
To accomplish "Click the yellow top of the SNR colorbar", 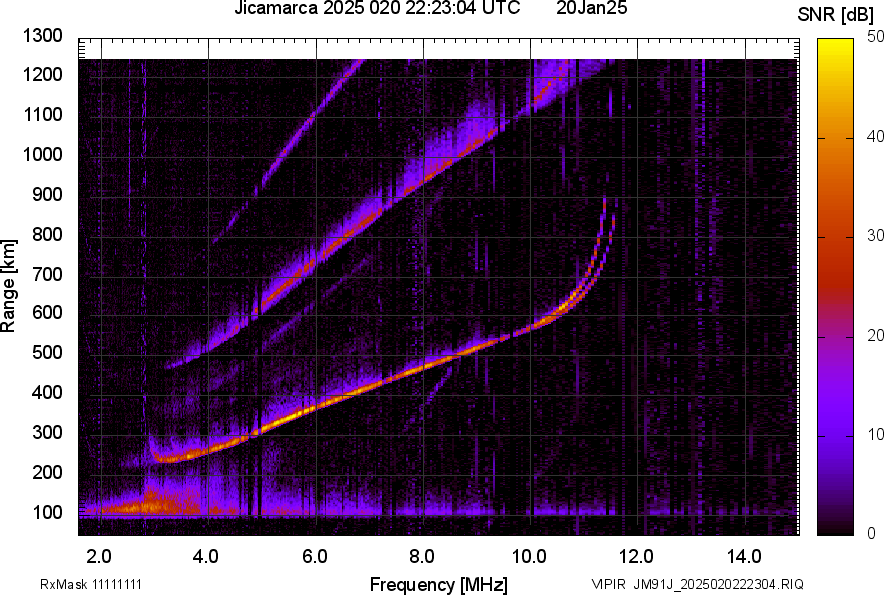I will (834, 48).
